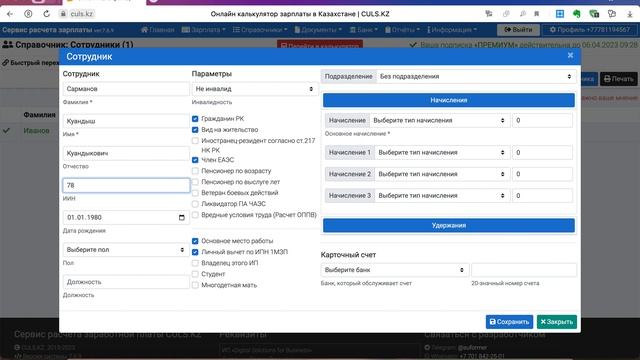Image resolution: width=640 pixels, height=360 pixels.
Task: Open the blue grid extension icon
Action: pyautogui.click(x=560, y=14)
